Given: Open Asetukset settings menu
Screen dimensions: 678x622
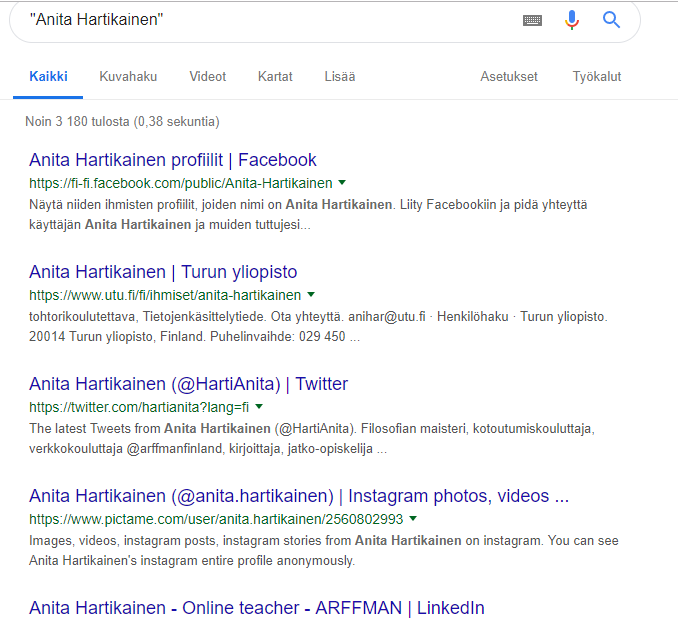Looking at the screenshot, I should [509, 77].
